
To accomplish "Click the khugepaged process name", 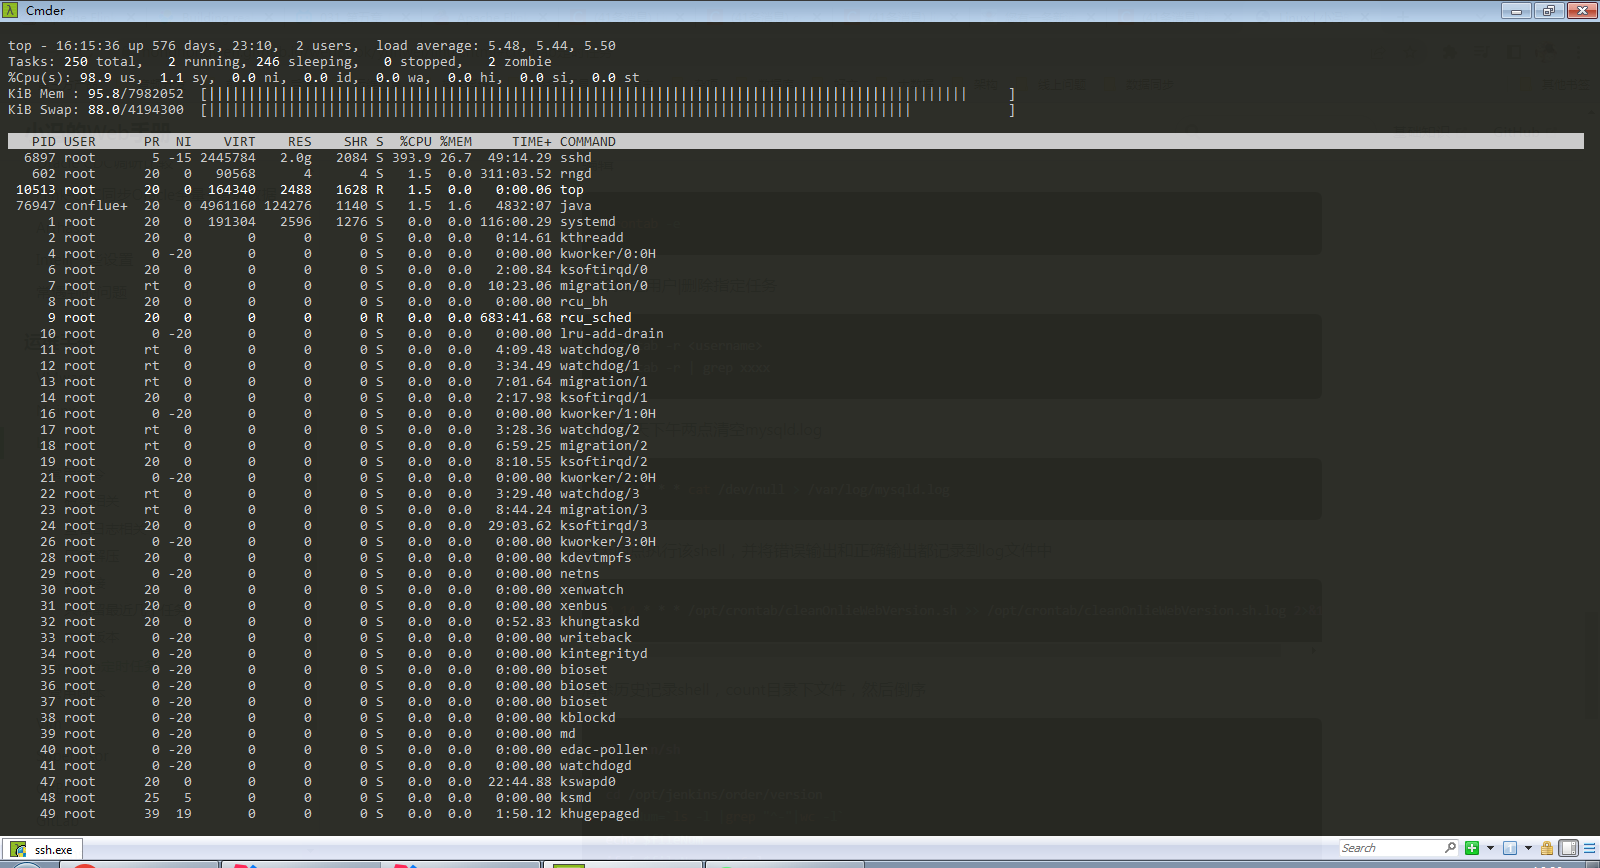I will (600, 814).
